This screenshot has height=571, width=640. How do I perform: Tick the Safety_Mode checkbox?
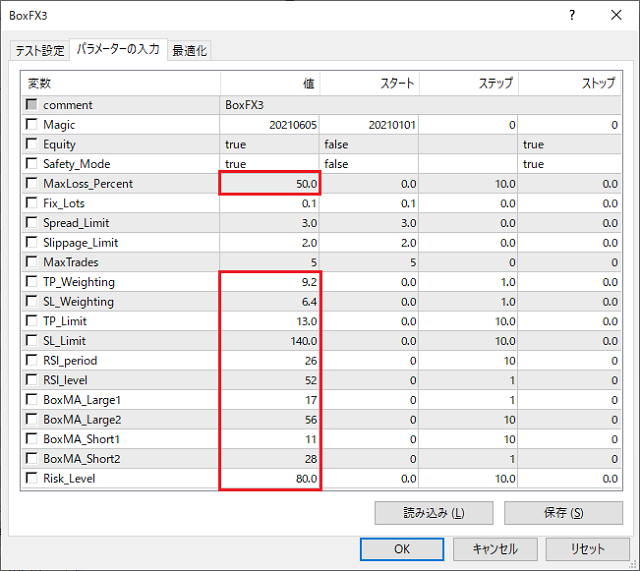31,163
